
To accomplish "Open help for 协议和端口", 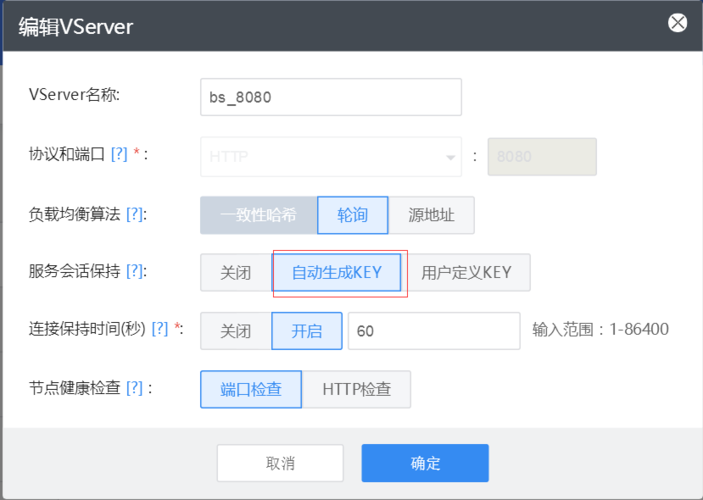I will point(119,154).
